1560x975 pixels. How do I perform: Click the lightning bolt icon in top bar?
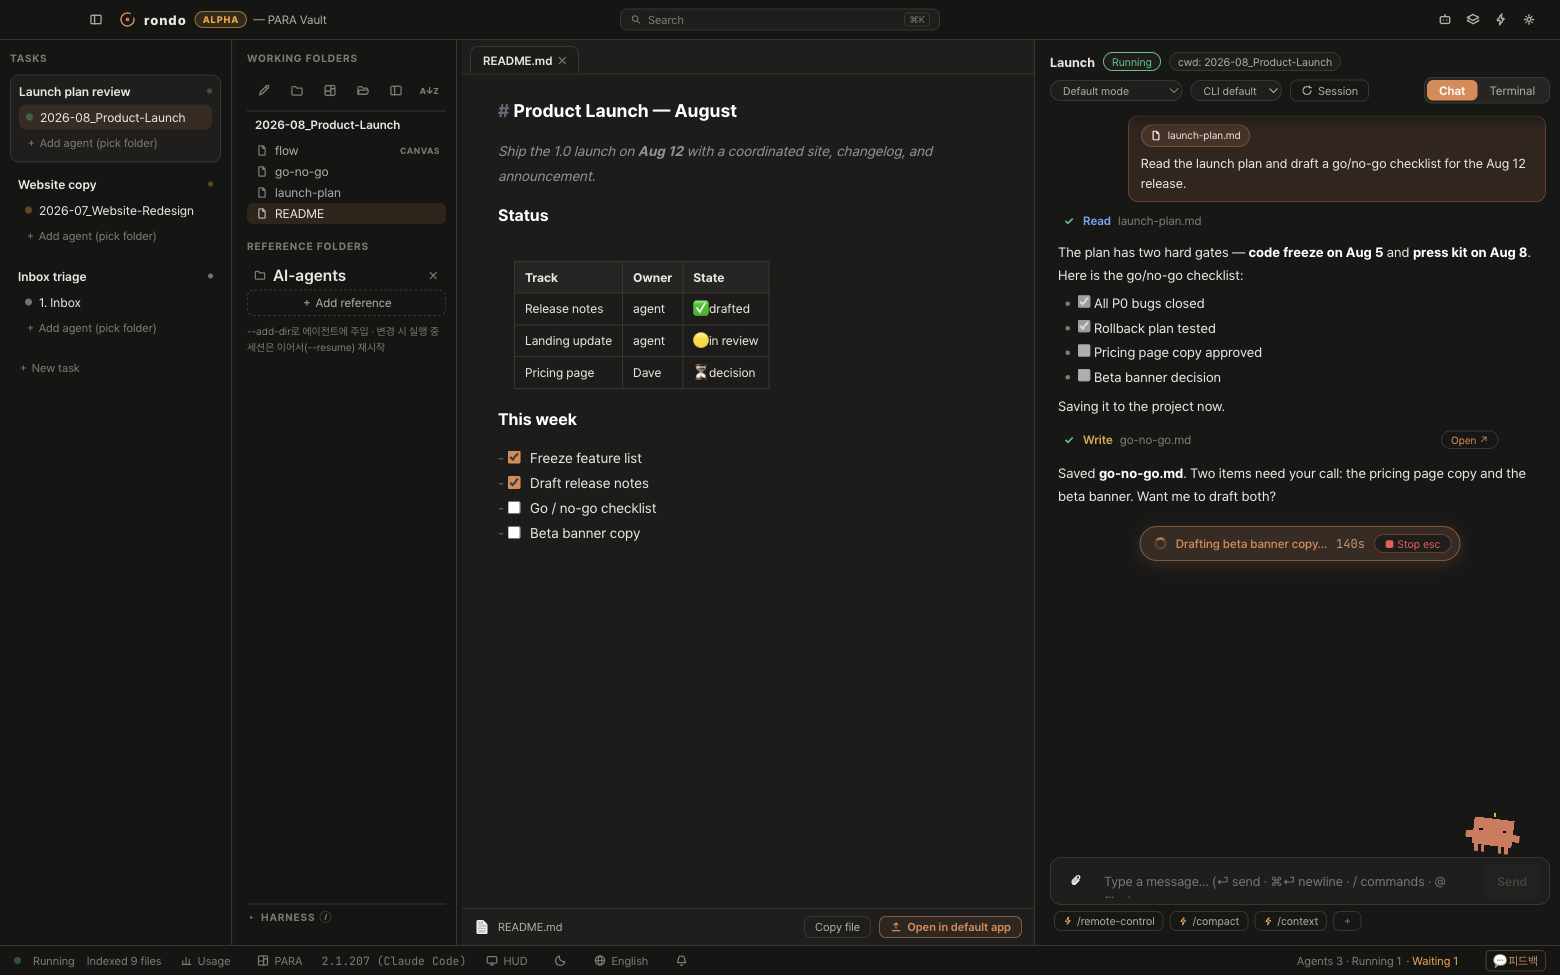click(1501, 19)
